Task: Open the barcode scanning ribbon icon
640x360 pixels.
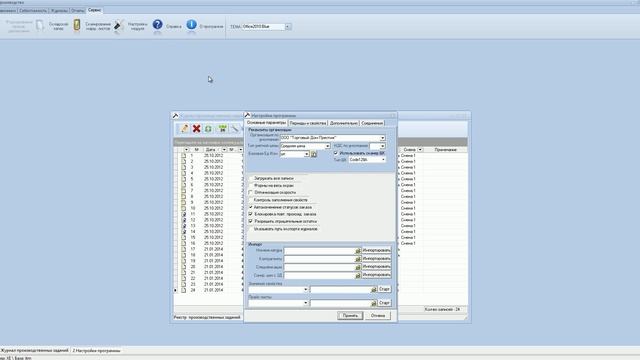Action: 77,25
